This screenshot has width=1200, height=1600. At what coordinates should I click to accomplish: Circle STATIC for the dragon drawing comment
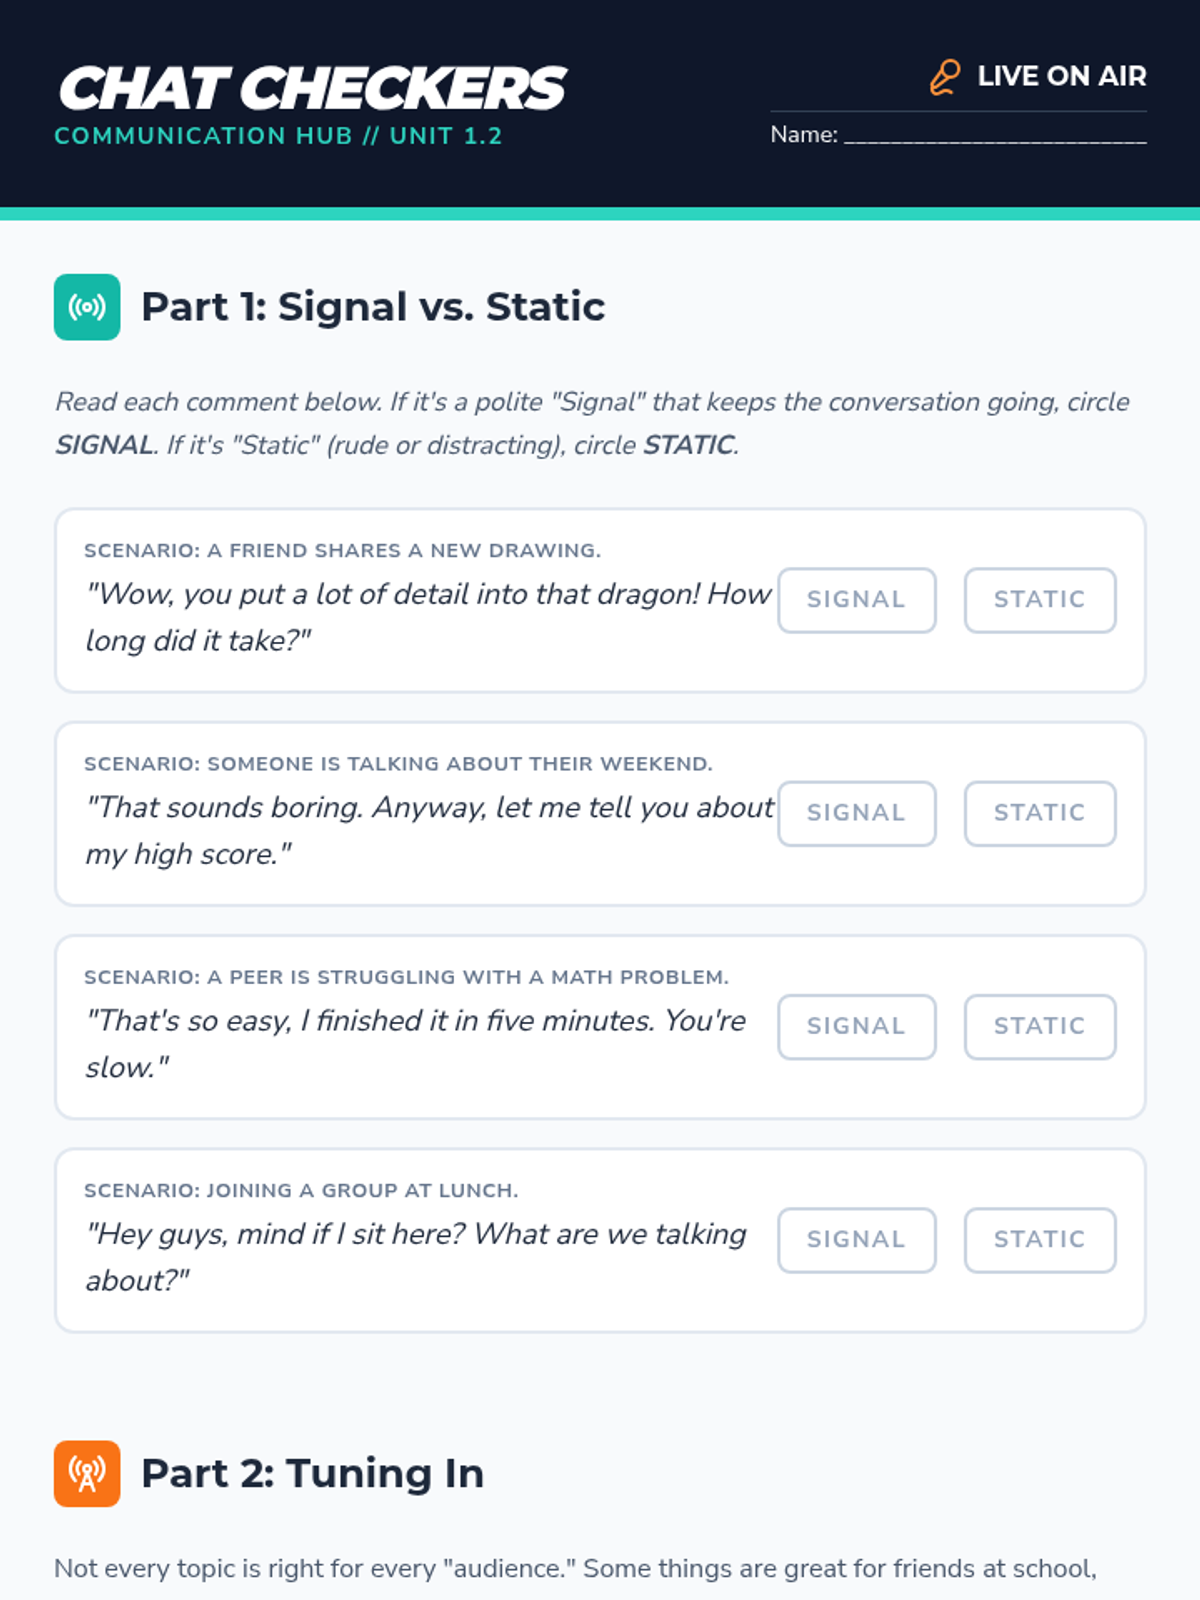1039,600
